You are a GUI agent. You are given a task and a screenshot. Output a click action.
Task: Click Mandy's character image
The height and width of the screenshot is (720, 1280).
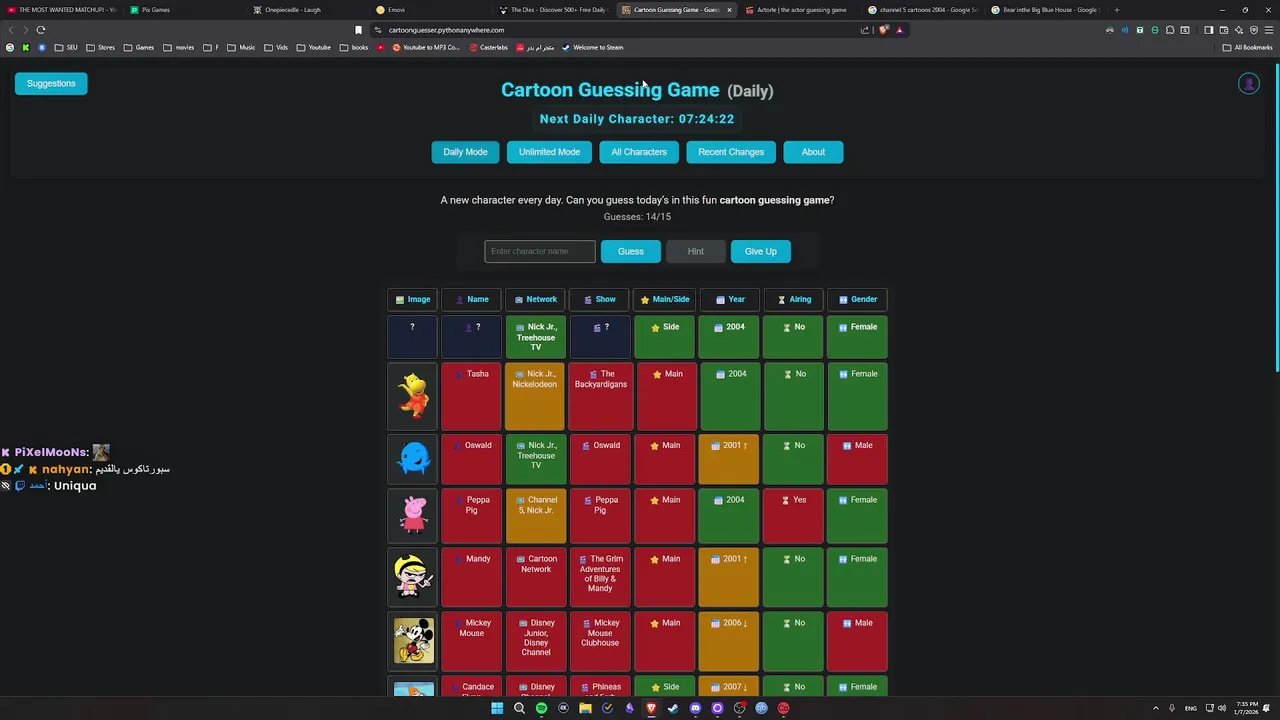pos(413,577)
